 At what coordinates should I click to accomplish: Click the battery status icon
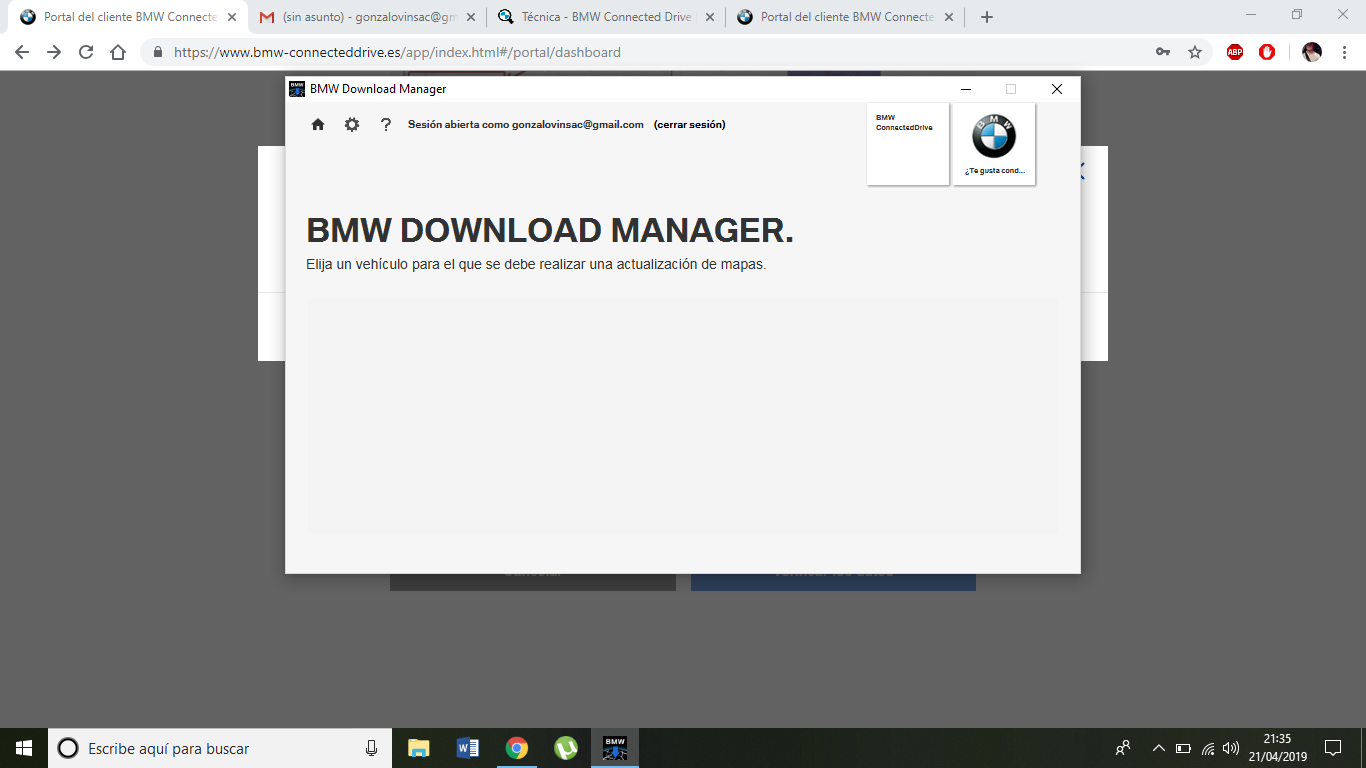click(x=1183, y=748)
